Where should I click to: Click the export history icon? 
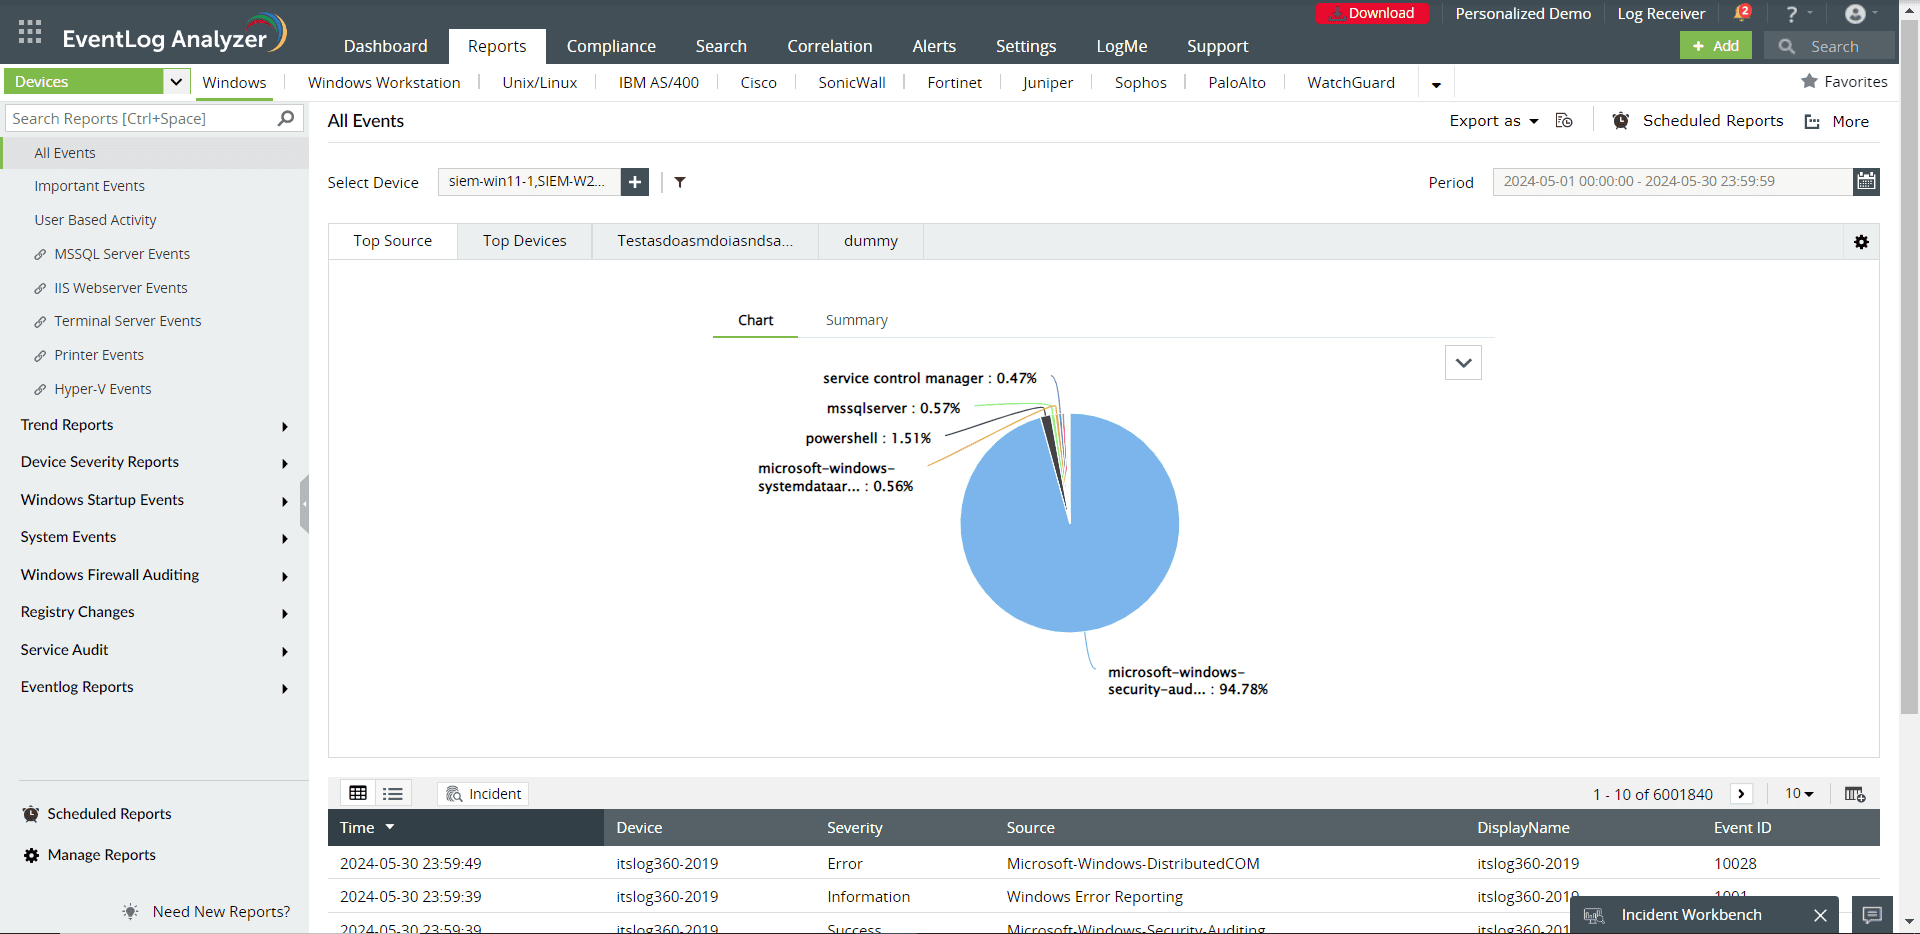point(1565,121)
